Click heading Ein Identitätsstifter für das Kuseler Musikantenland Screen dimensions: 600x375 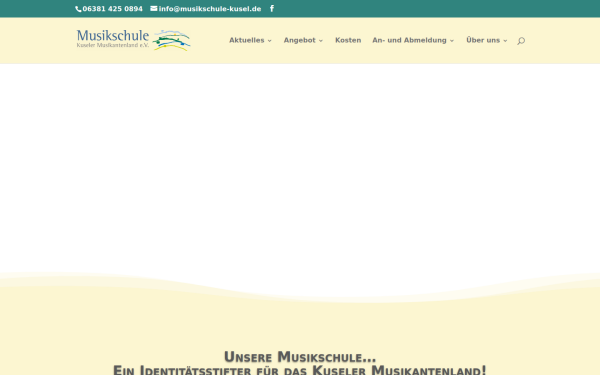click(300, 370)
